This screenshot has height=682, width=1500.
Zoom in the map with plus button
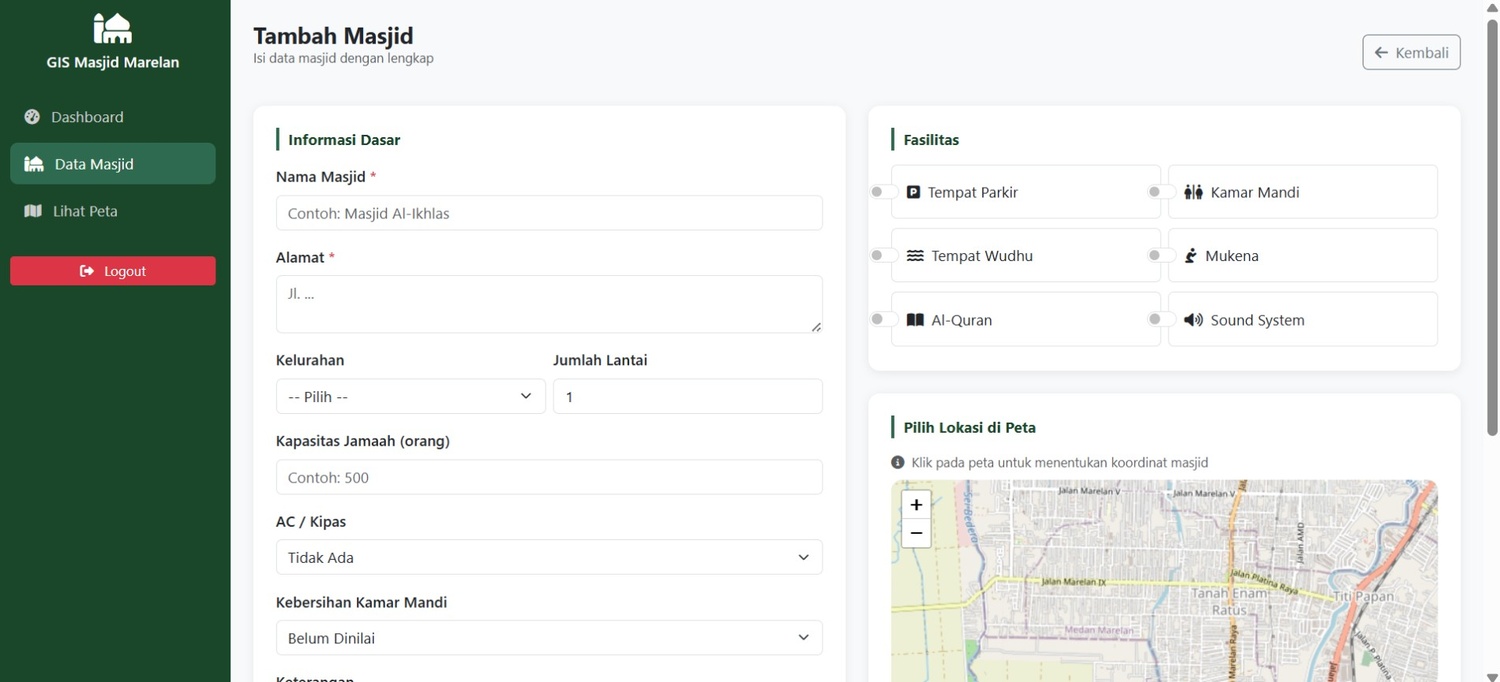pos(916,504)
